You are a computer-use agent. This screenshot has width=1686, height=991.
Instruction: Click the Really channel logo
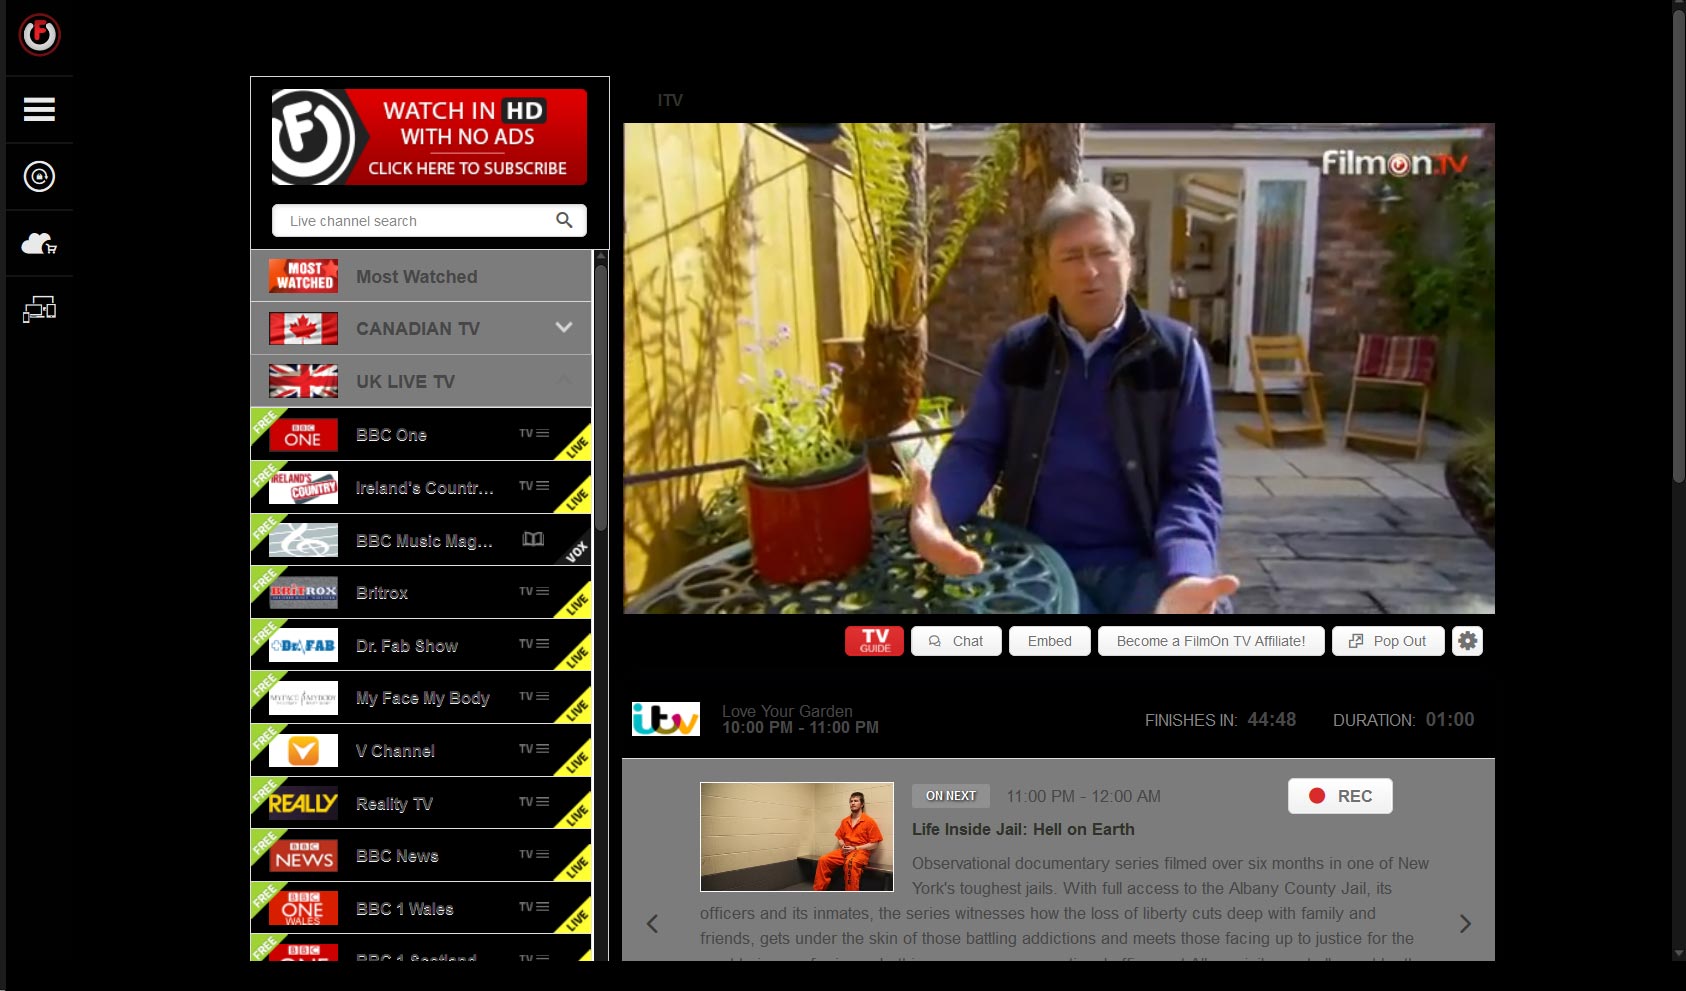click(x=303, y=803)
